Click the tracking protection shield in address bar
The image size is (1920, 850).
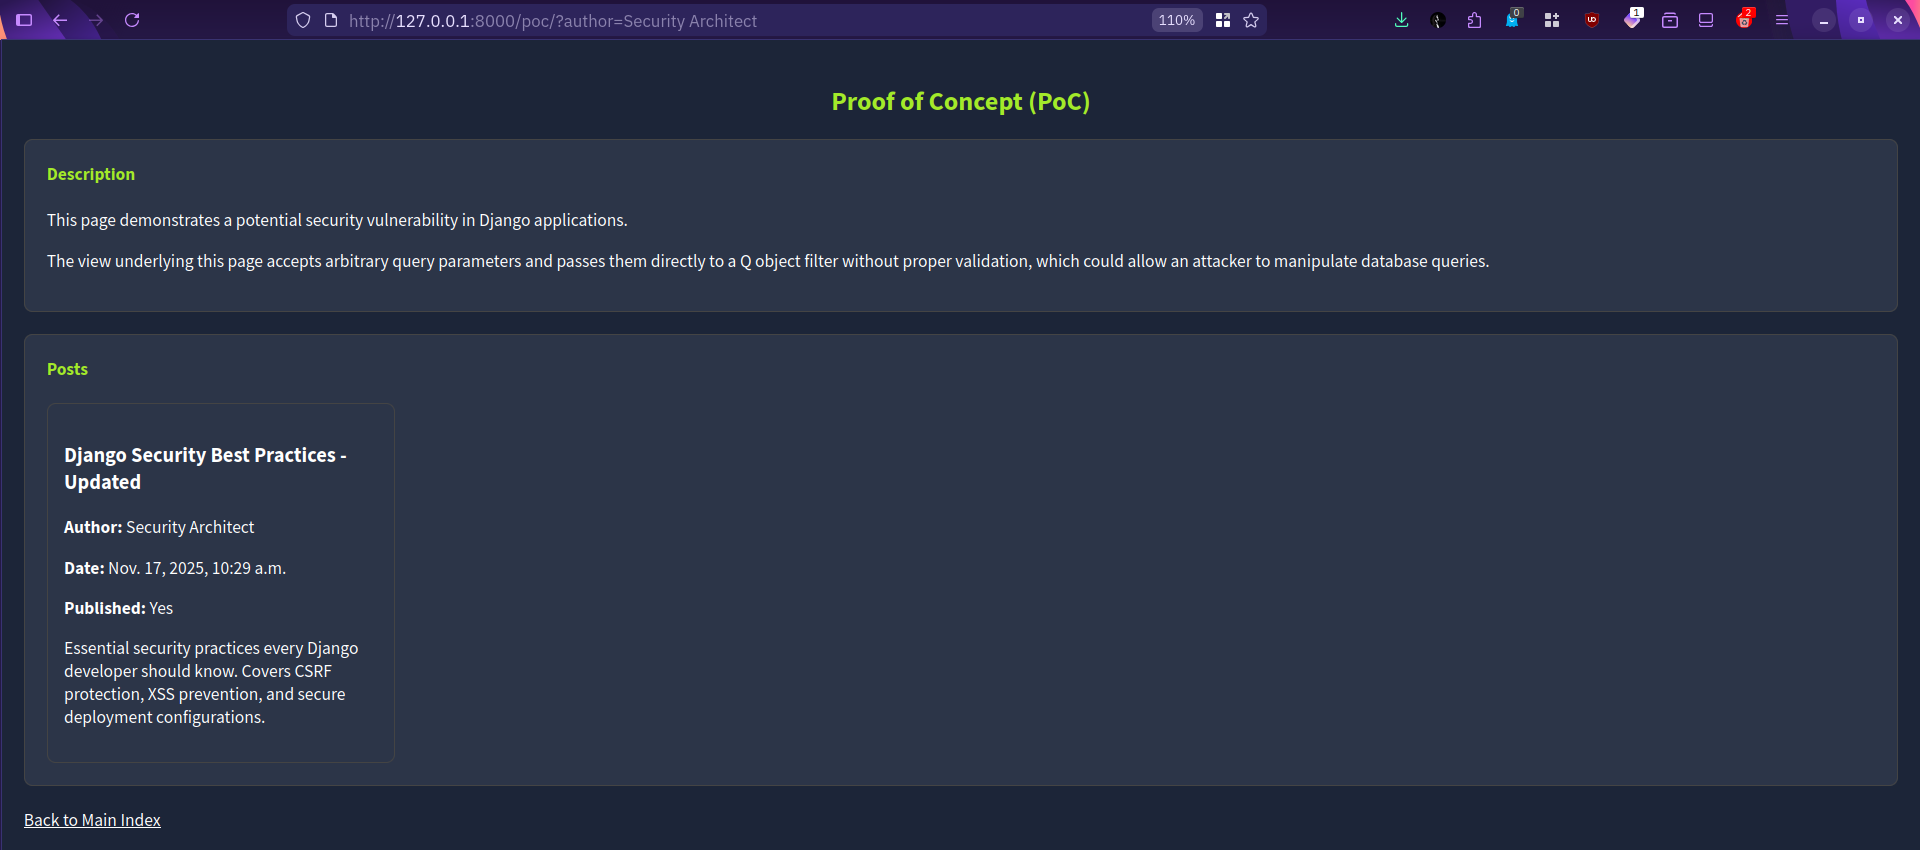point(303,20)
